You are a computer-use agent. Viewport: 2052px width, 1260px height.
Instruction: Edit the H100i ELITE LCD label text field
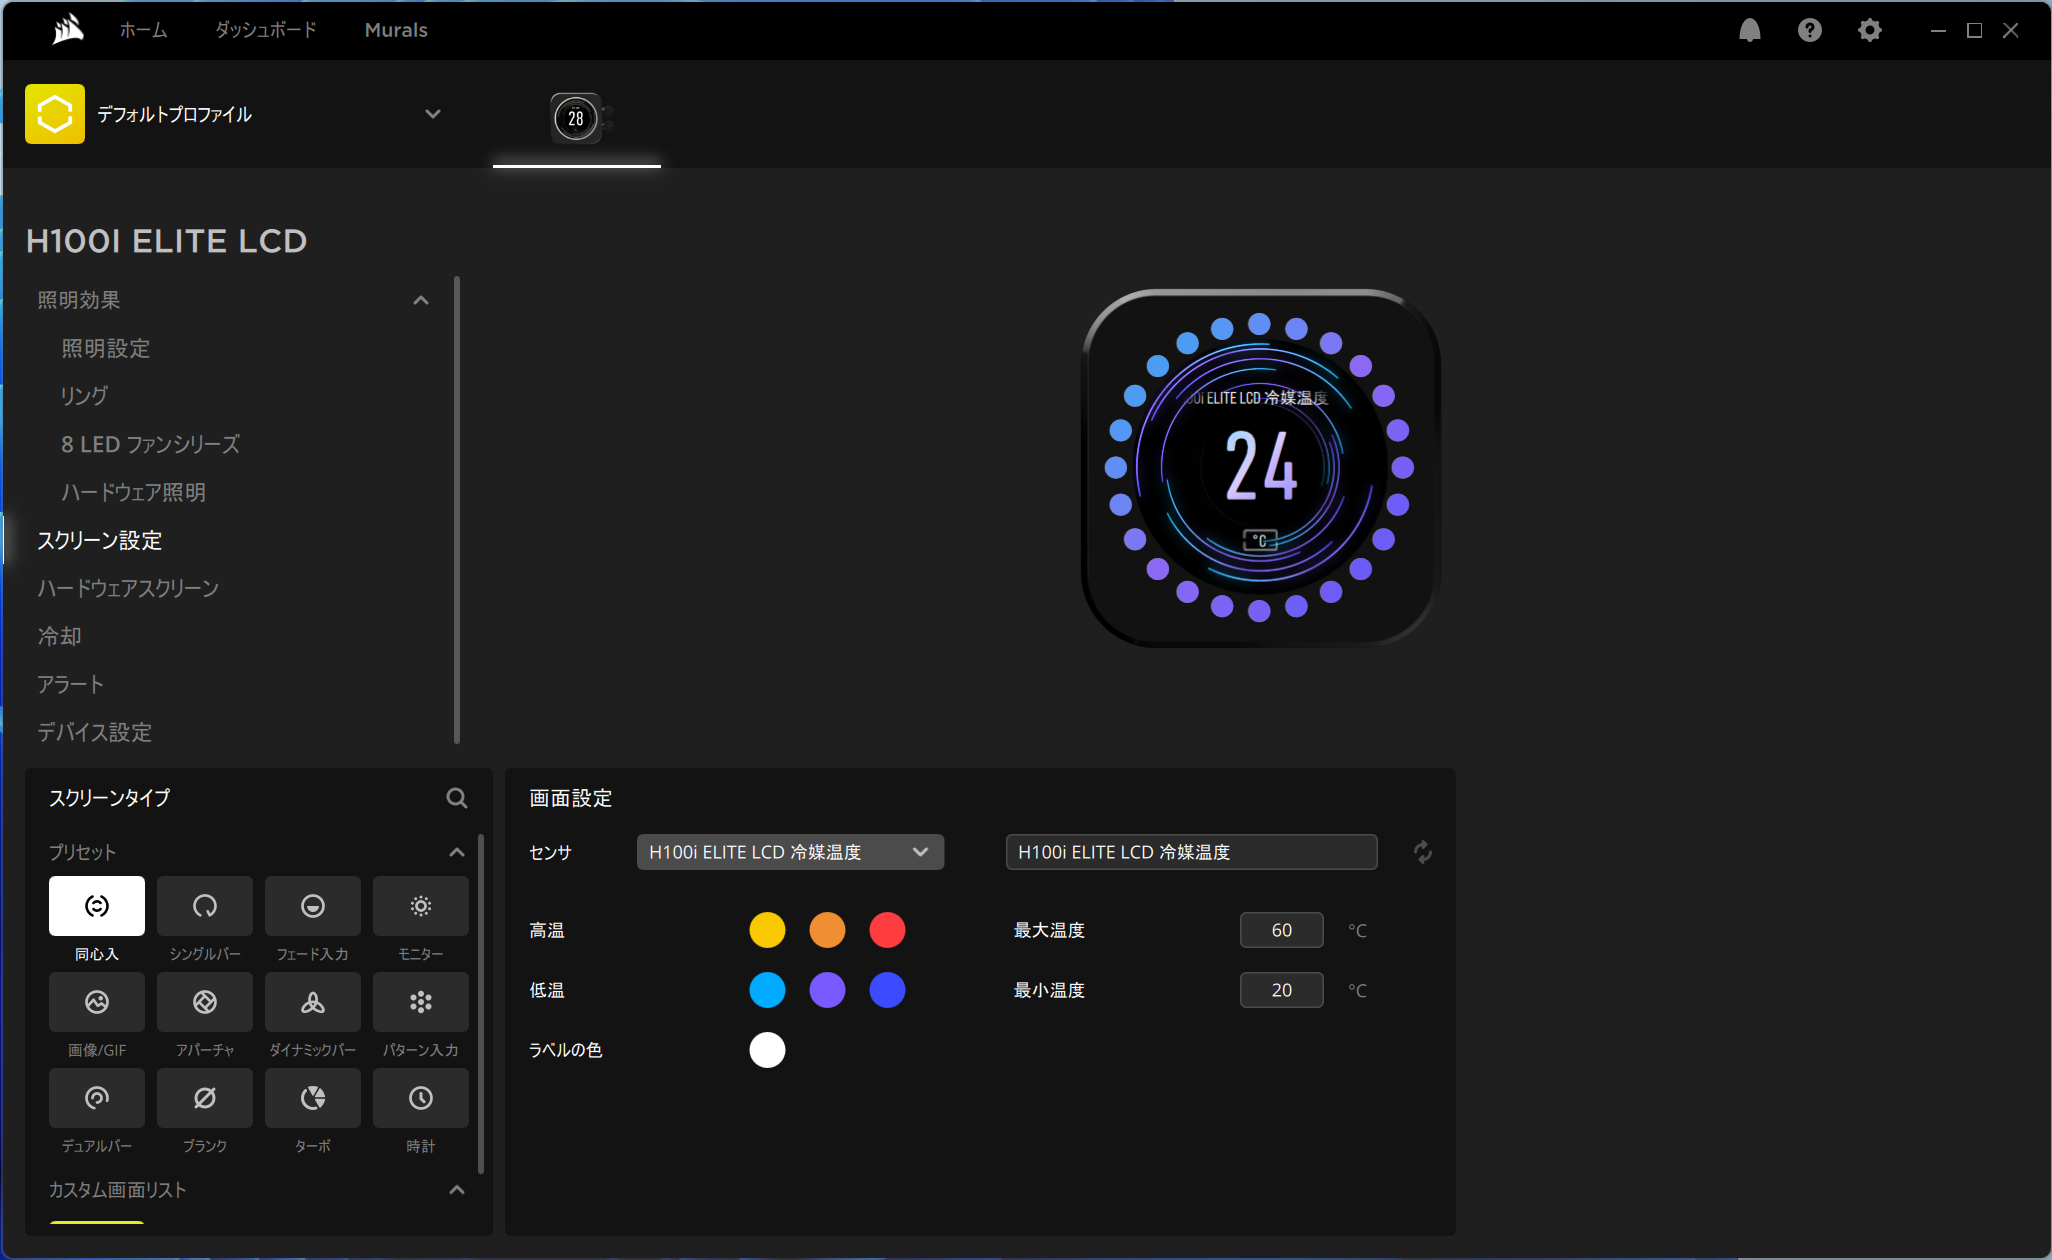click(x=1192, y=852)
